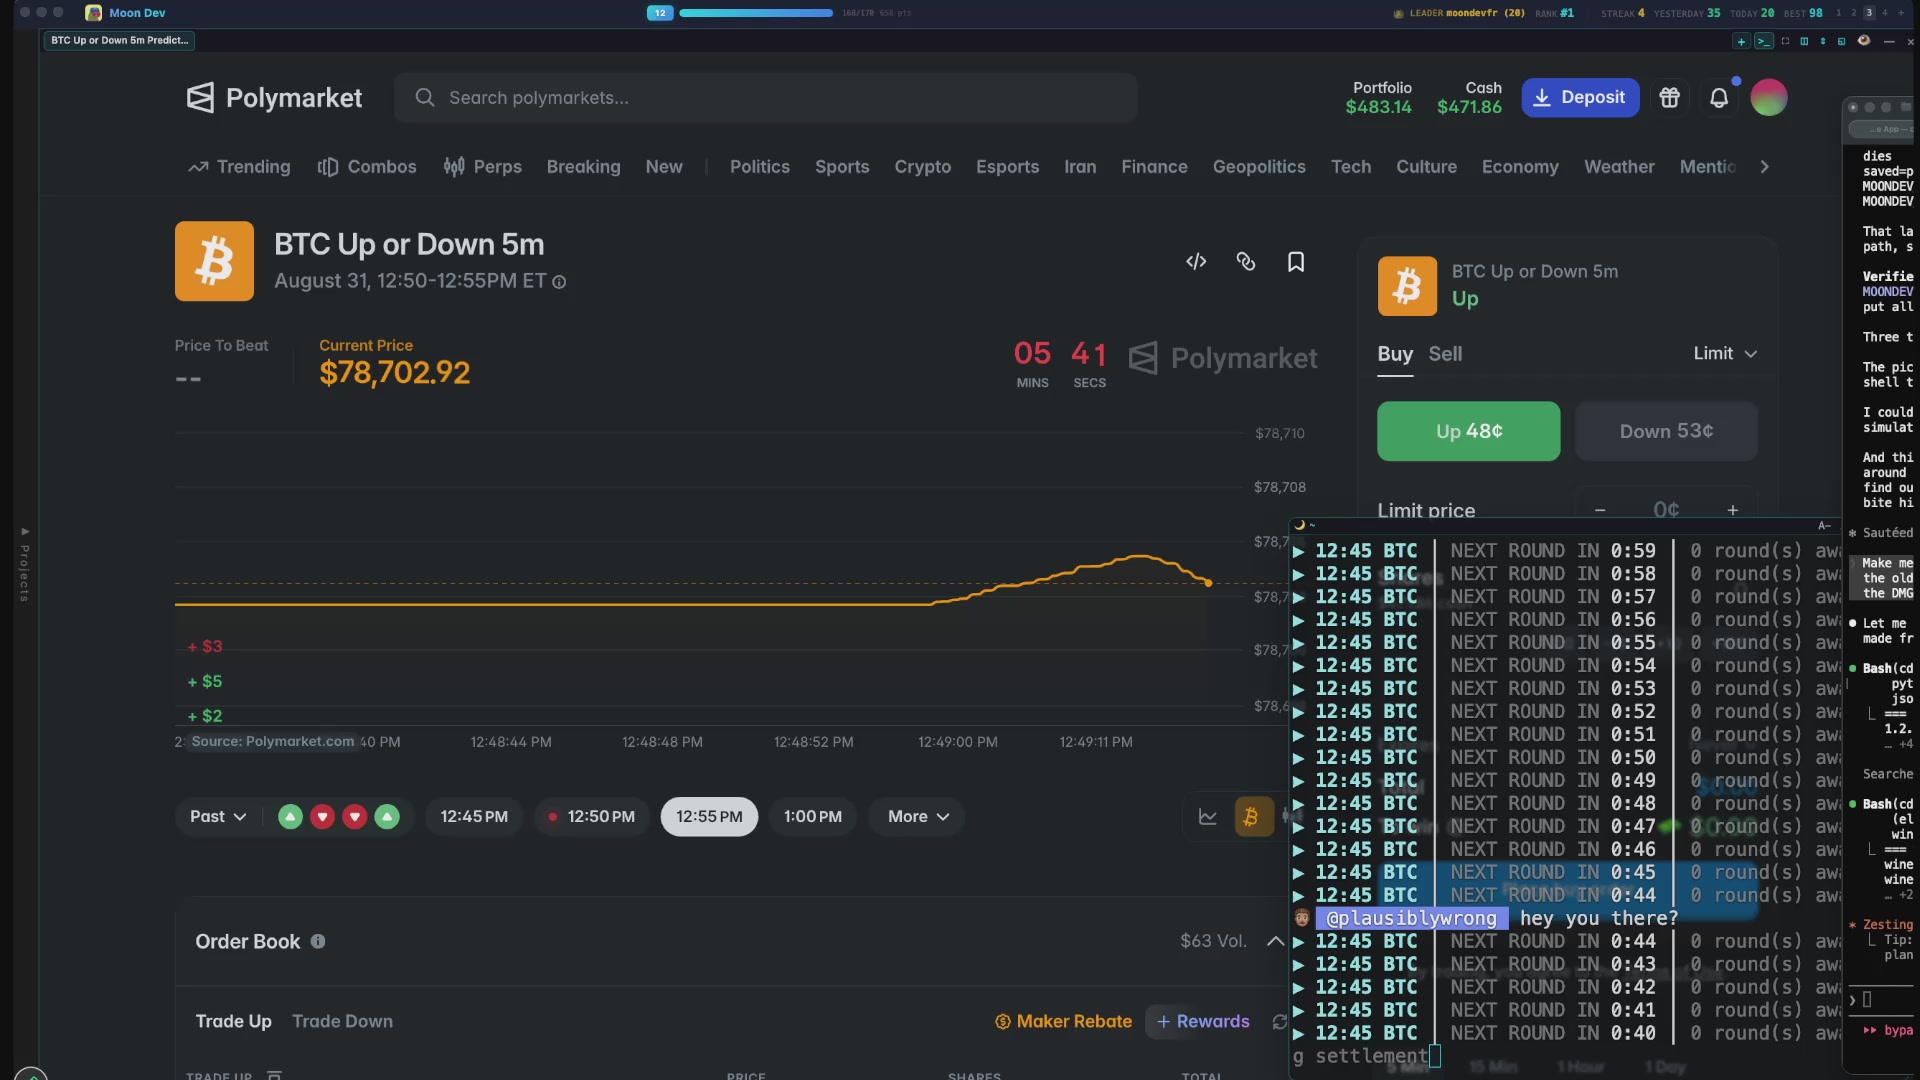Open the user profile avatar
1920x1080 pixels.
[x=1769, y=98]
